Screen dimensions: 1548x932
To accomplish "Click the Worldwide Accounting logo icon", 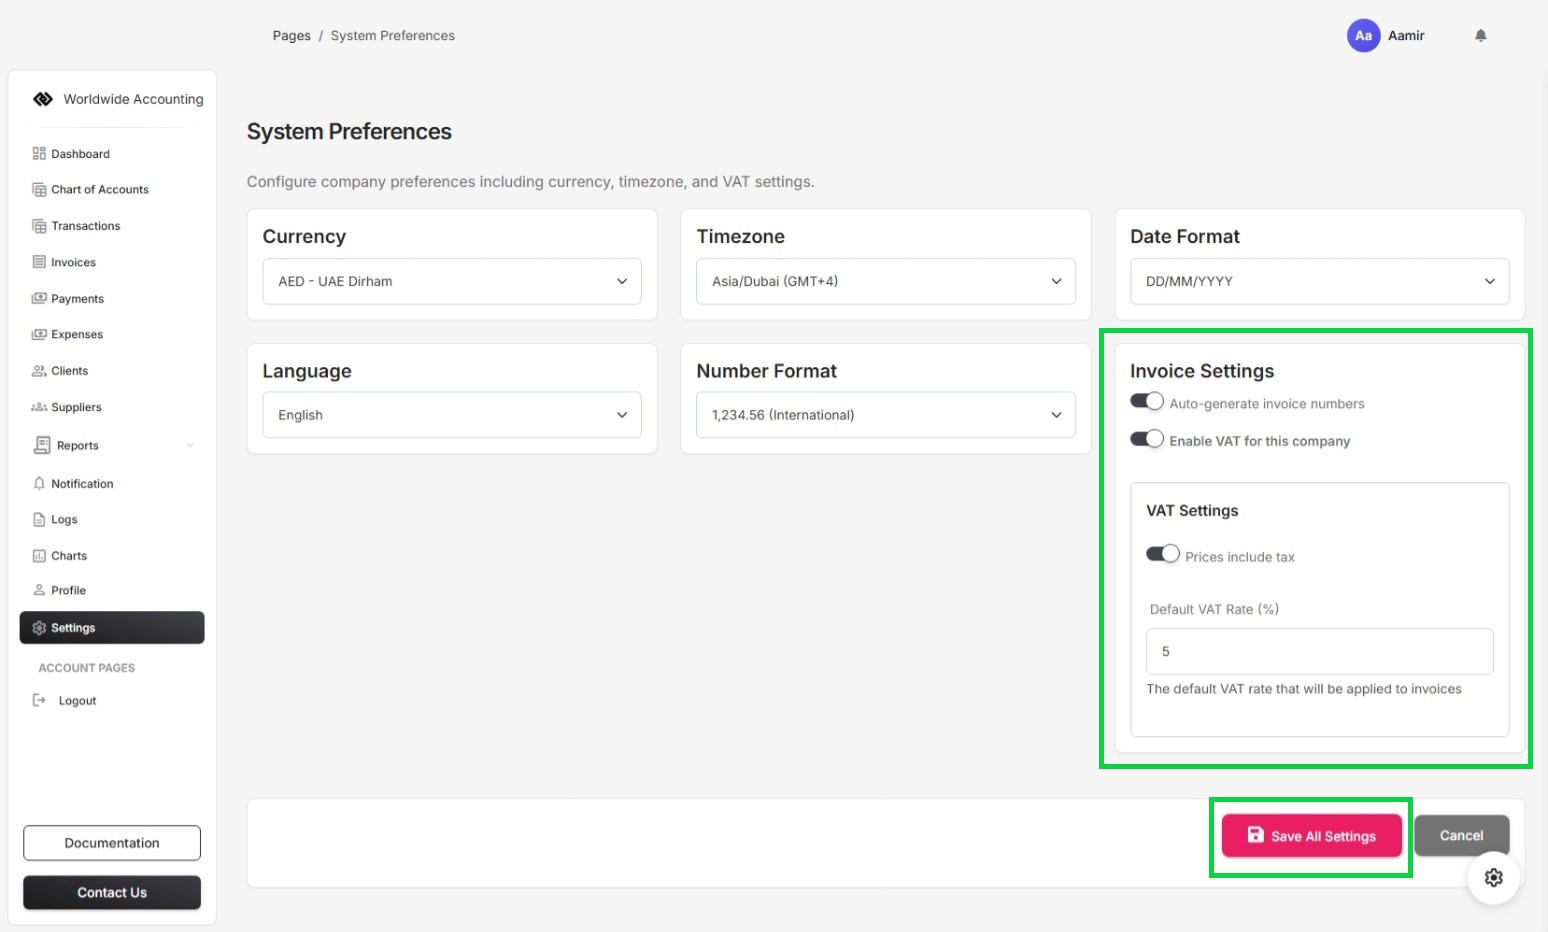I will pos(43,99).
